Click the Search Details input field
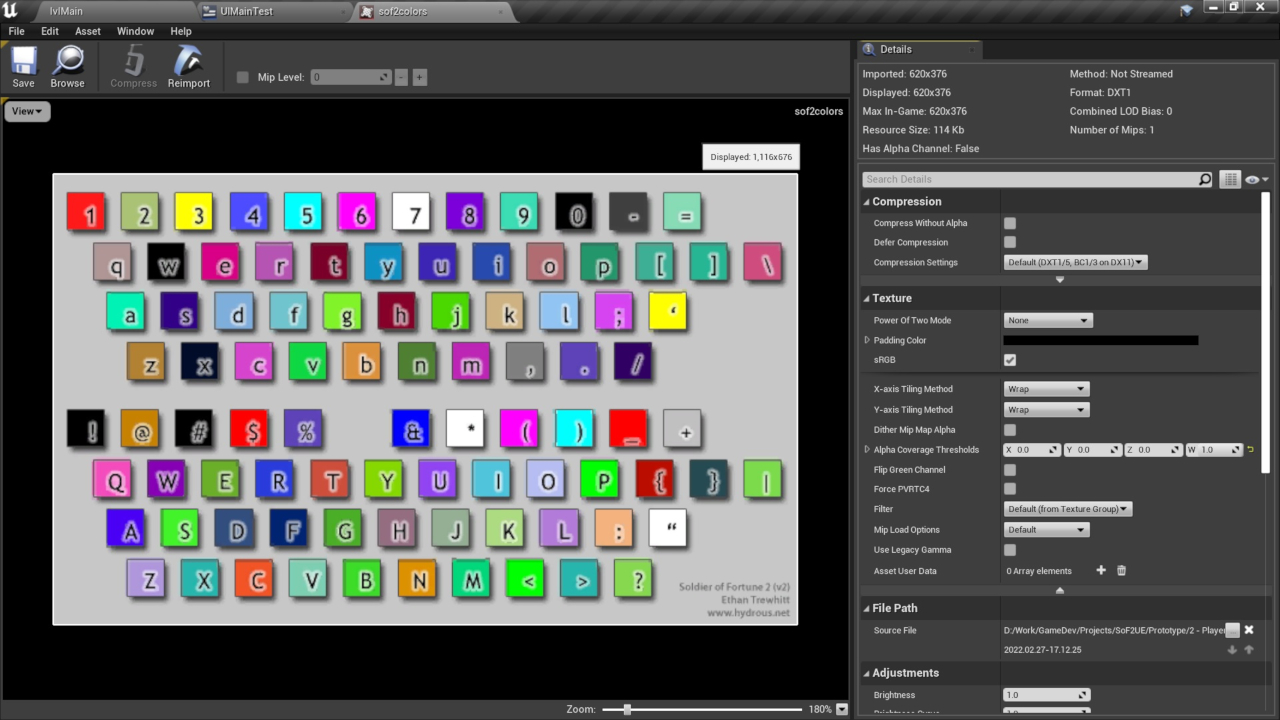 [x=1030, y=179]
